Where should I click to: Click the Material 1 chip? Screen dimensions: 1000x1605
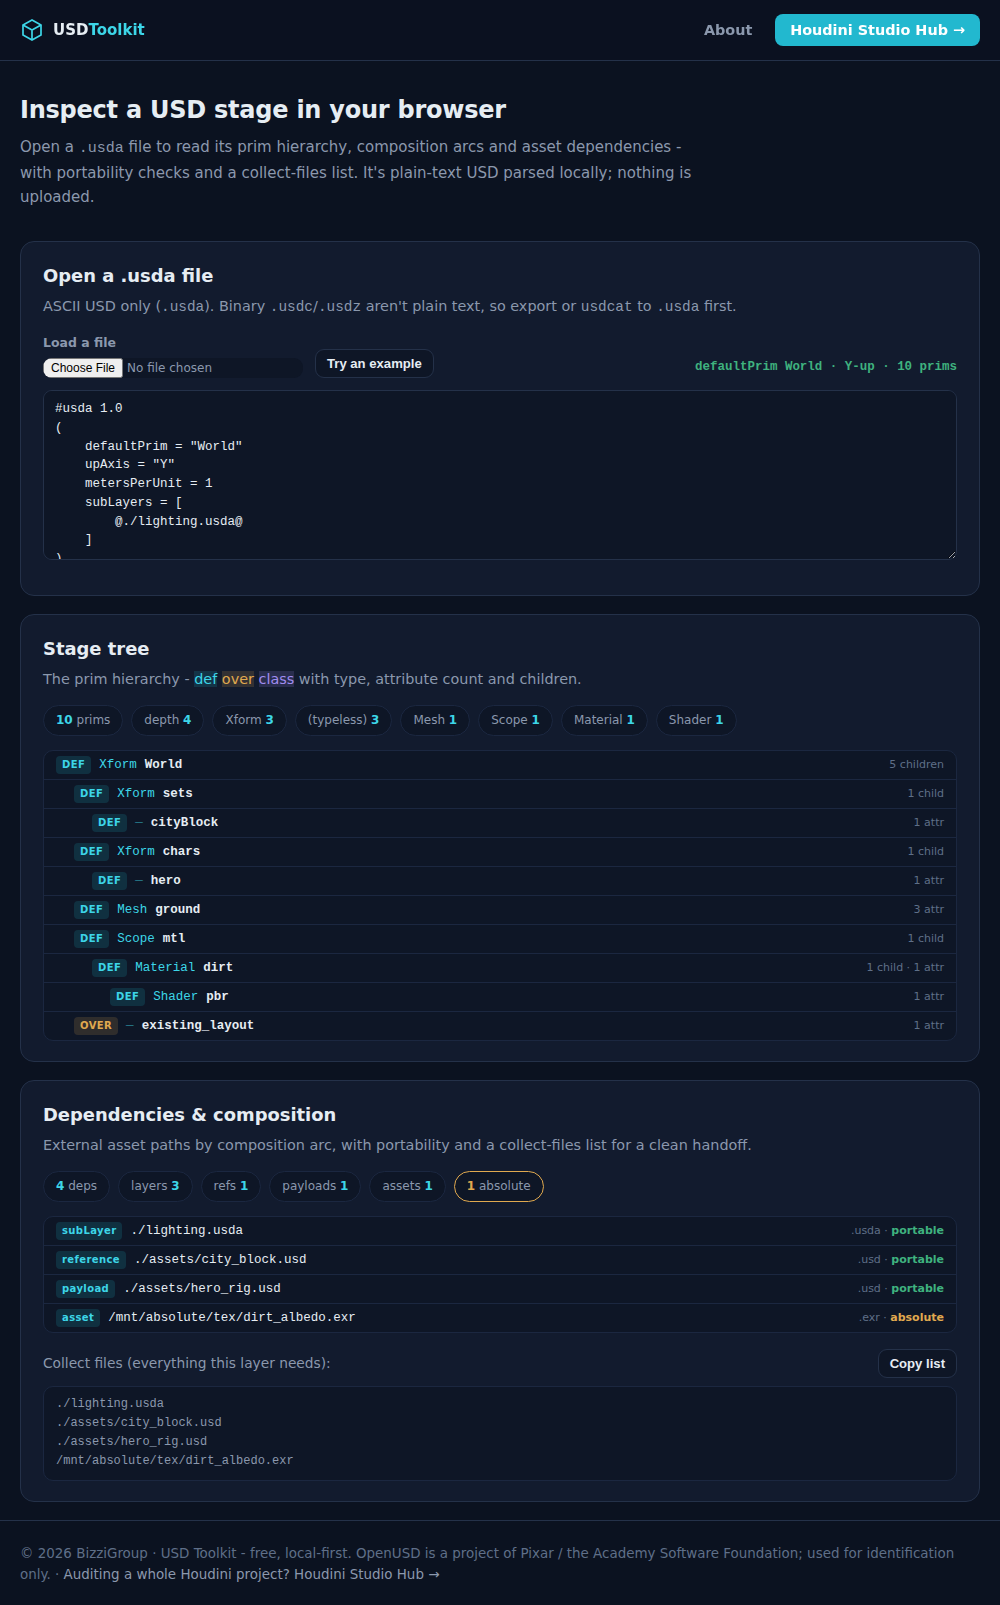604,720
